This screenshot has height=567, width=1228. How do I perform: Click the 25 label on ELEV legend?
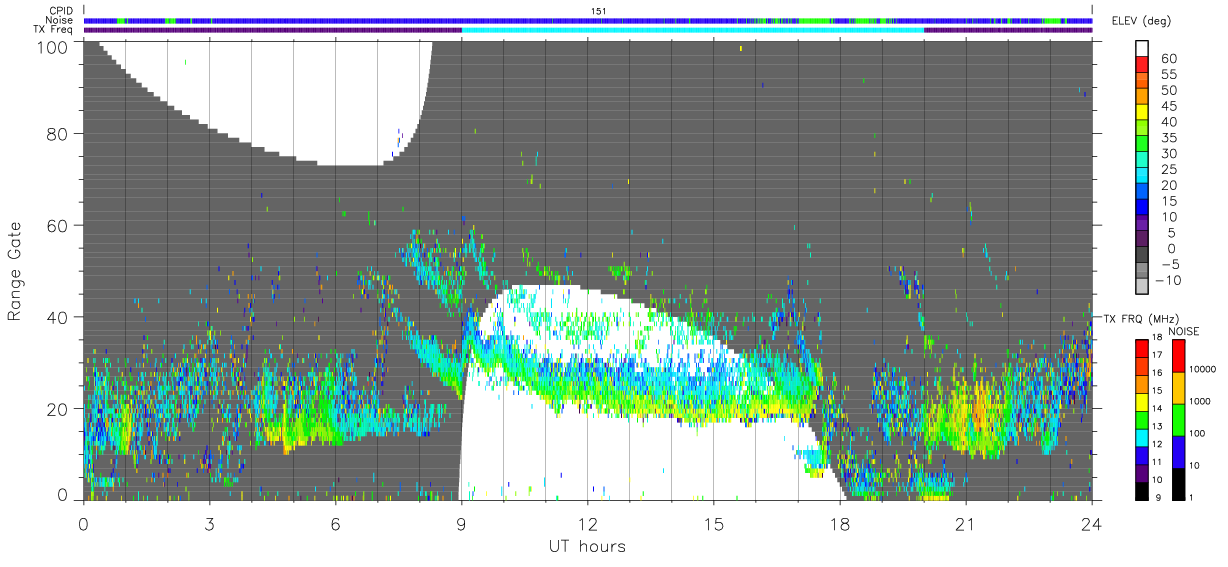tap(1169, 169)
